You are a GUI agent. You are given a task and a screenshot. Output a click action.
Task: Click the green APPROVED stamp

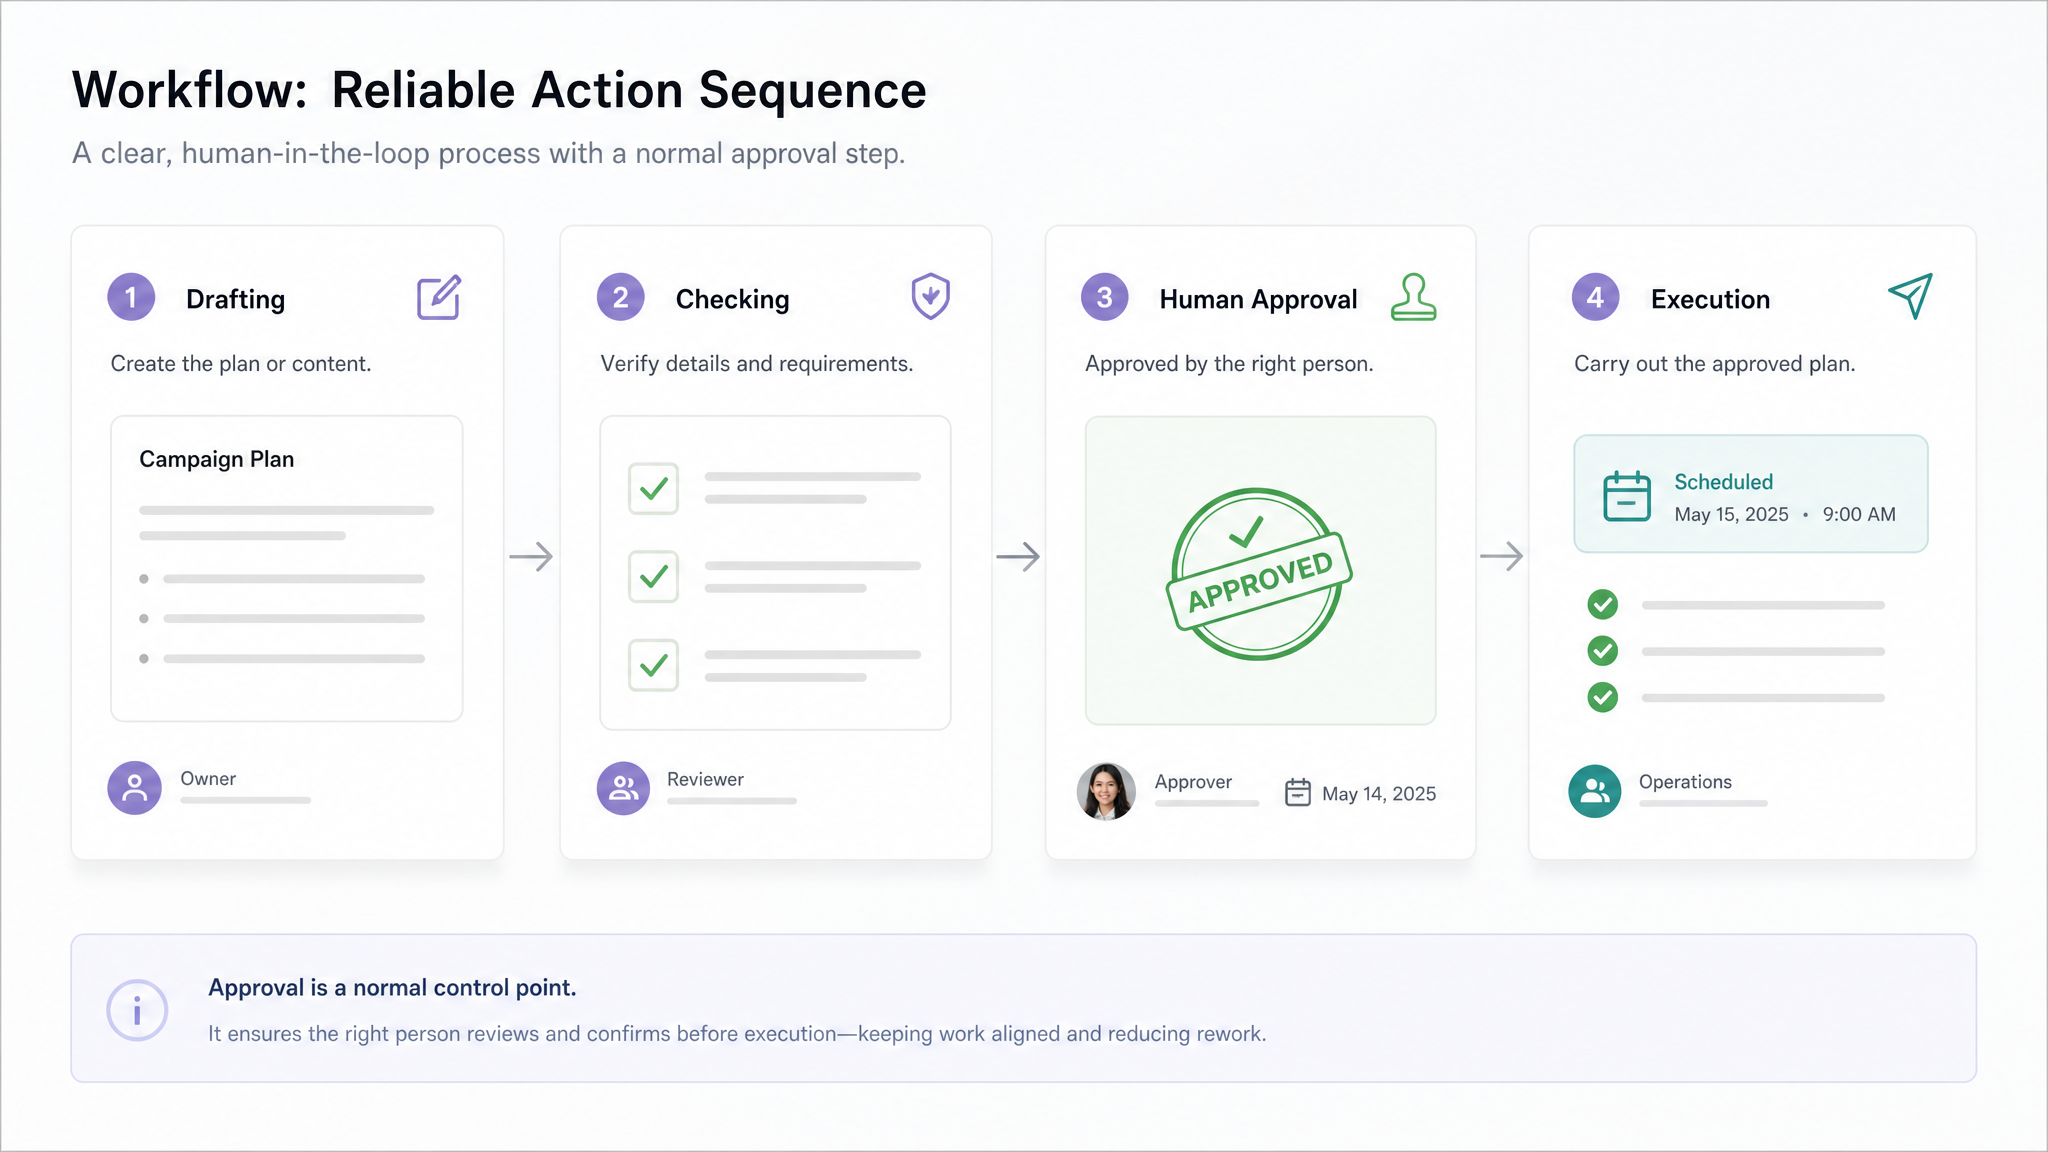[1259, 574]
